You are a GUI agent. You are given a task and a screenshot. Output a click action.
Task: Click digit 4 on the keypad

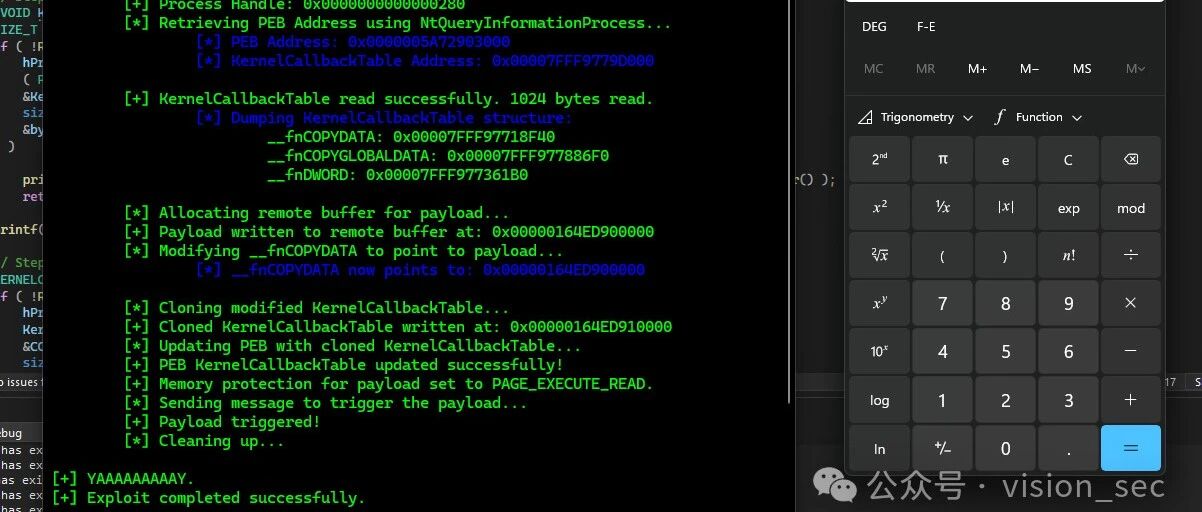(x=943, y=352)
